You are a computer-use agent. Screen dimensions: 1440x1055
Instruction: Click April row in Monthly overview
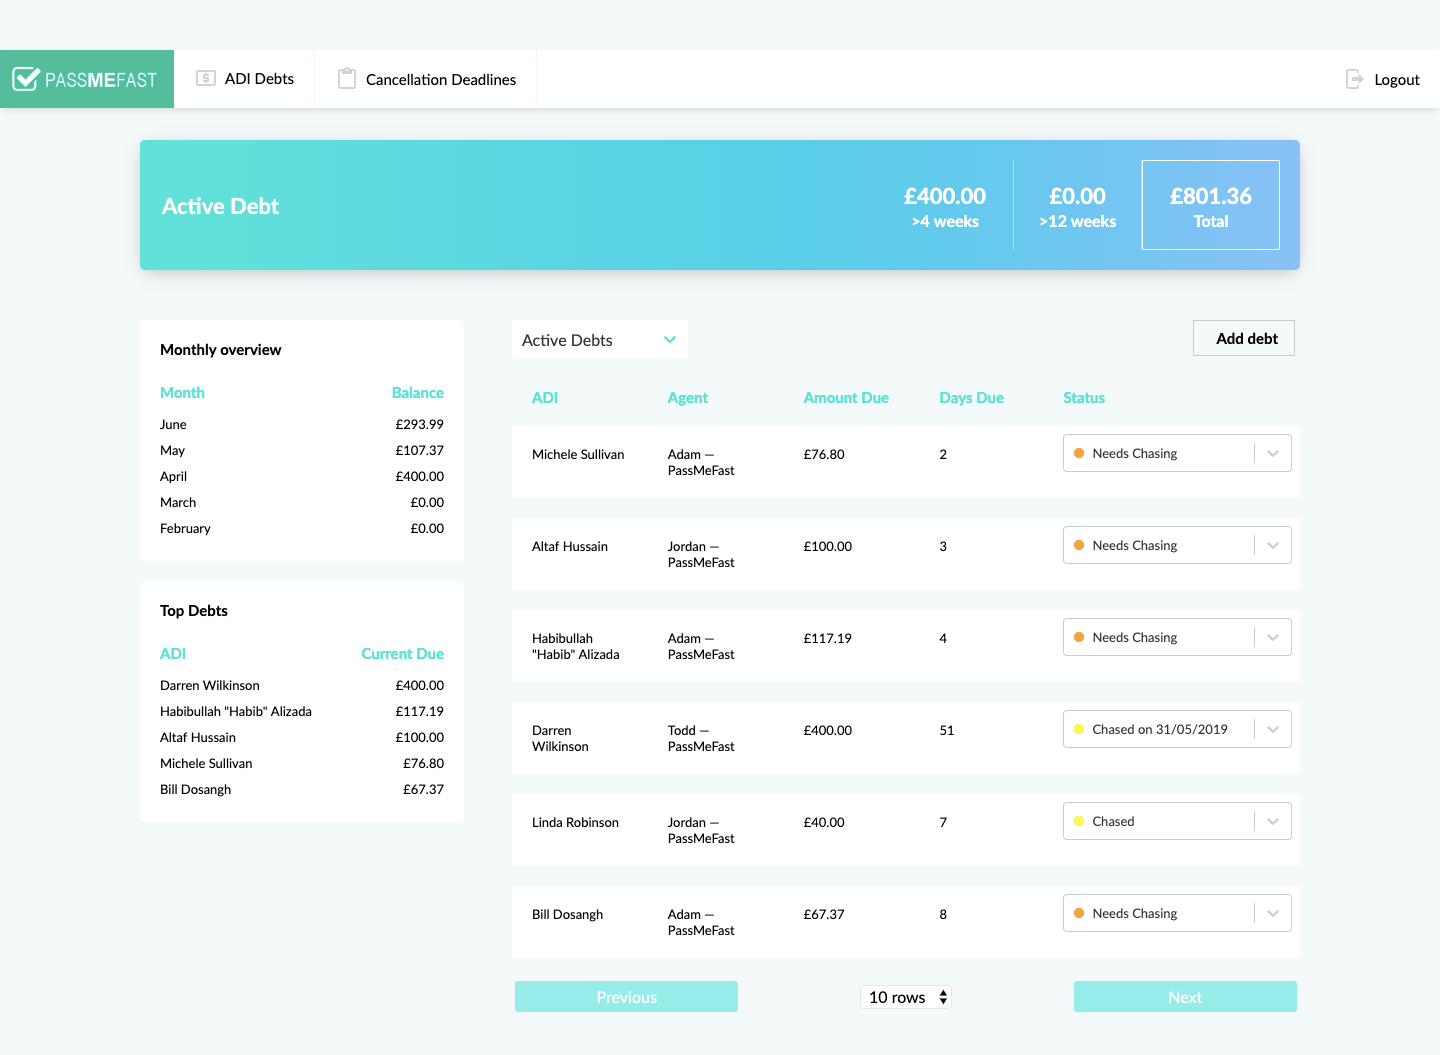pos(302,476)
